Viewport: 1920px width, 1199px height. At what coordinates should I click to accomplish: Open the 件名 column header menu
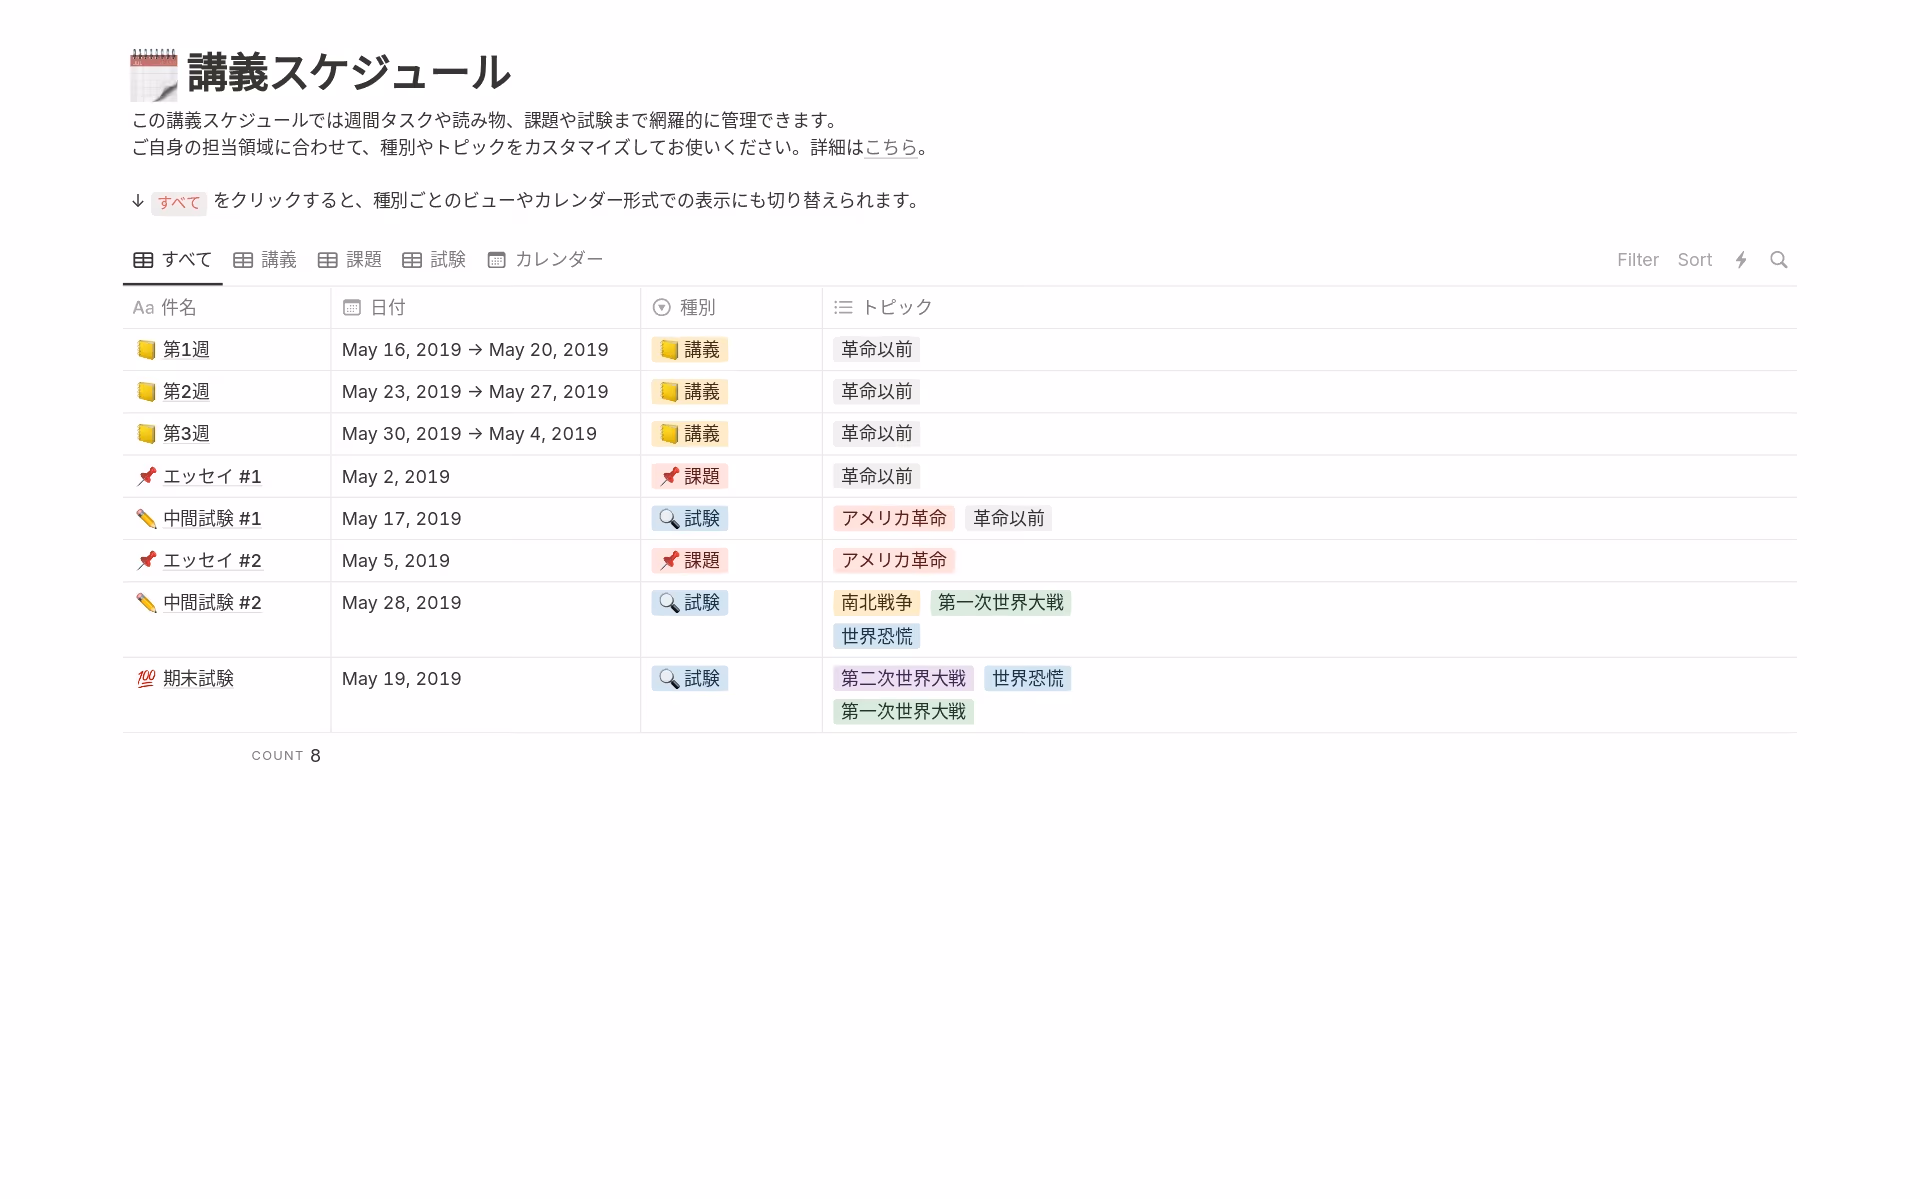pos(178,308)
